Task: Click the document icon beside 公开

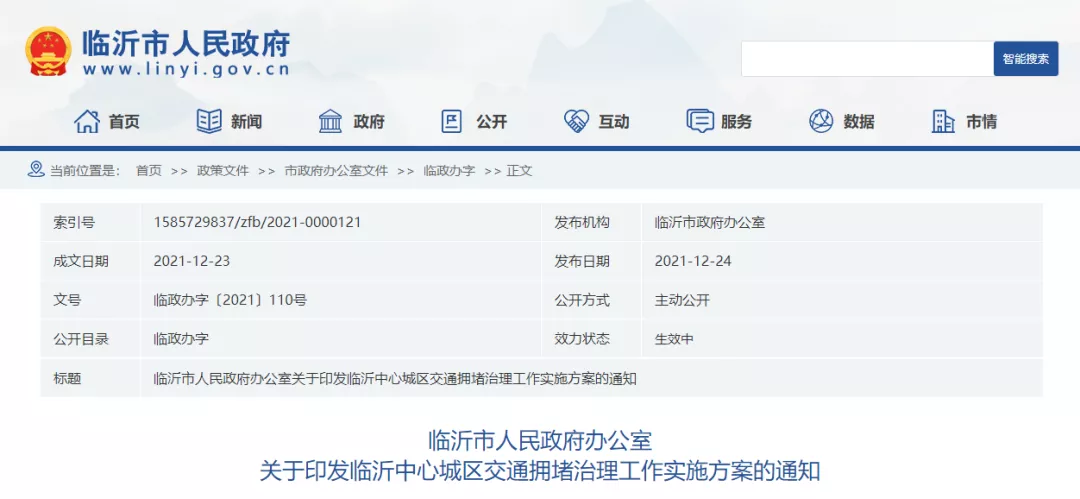Action: pyautogui.click(x=451, y=121)
